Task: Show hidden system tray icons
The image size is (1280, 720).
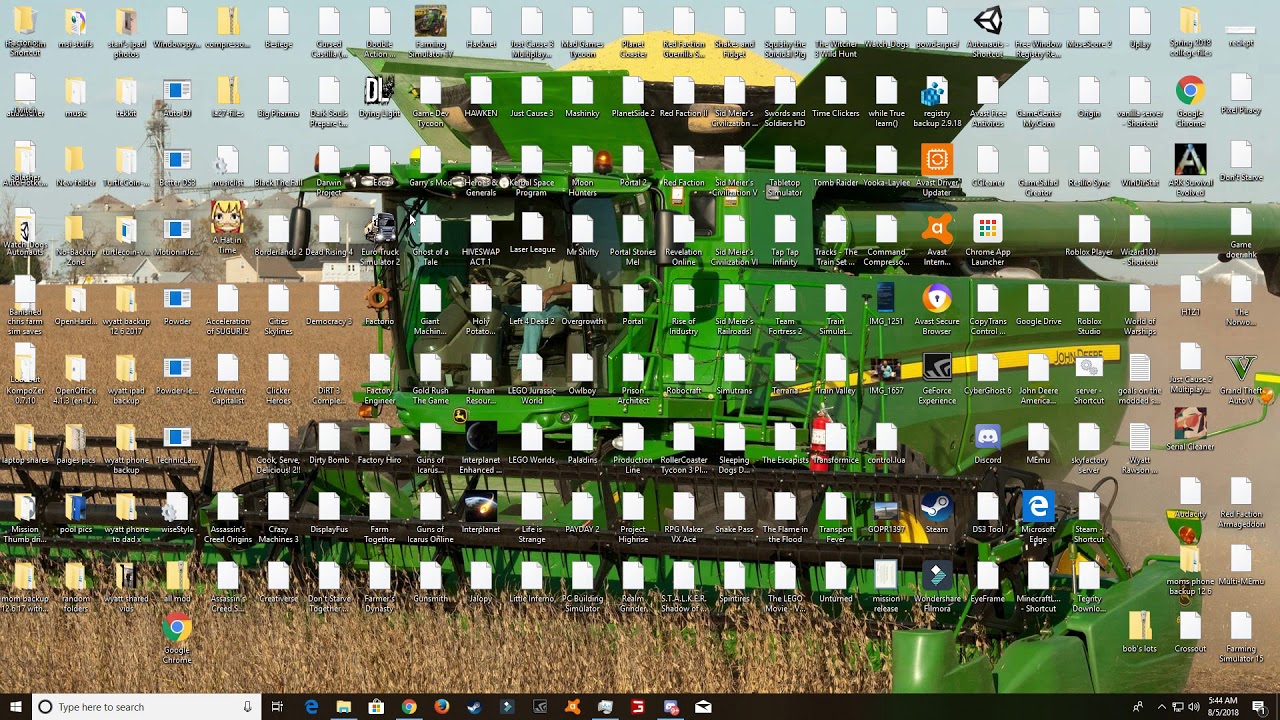Action: click(x=1161, y=707)
